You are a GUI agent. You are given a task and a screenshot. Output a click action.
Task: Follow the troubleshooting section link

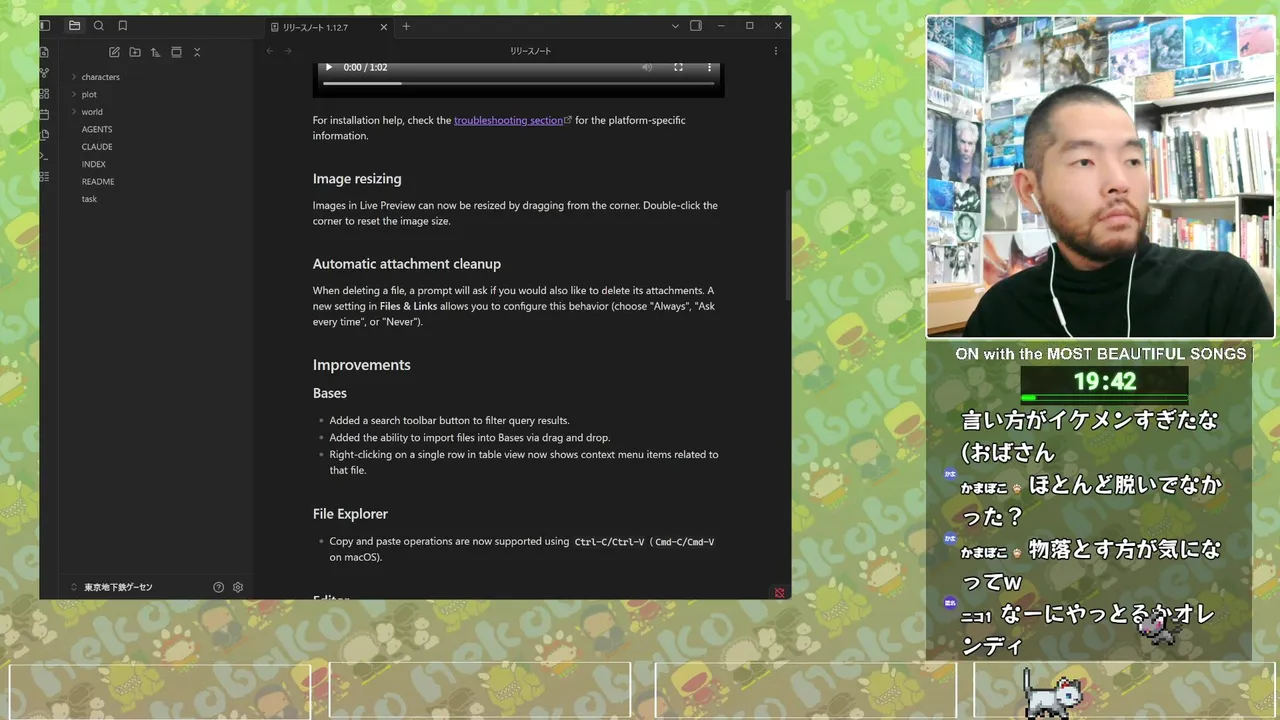[509, 120]
